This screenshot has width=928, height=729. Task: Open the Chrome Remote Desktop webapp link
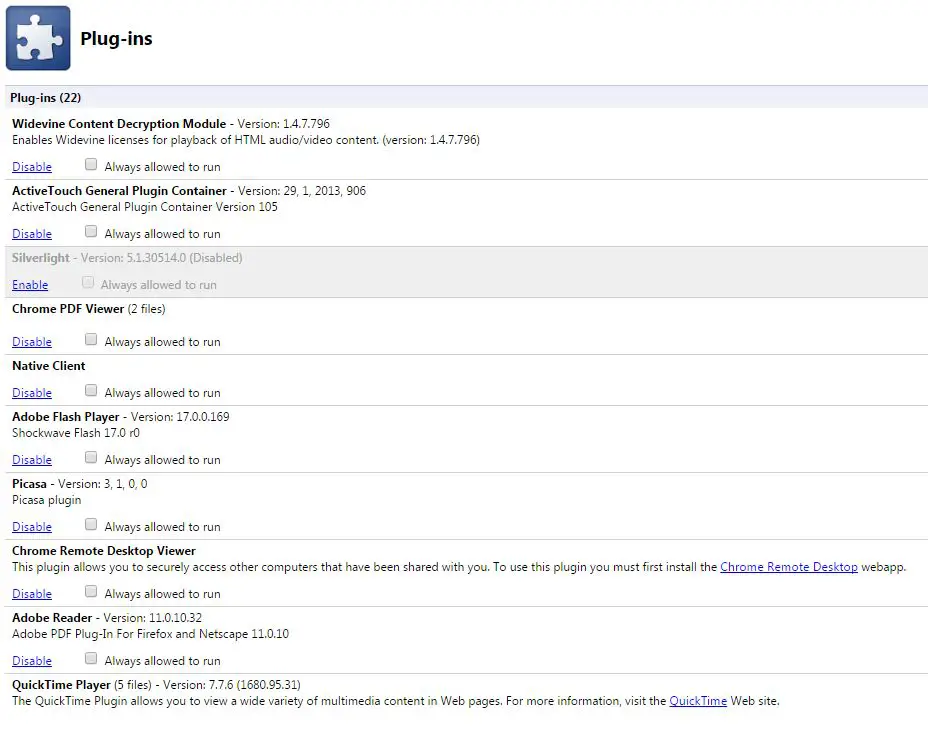(x=788, y=567)
